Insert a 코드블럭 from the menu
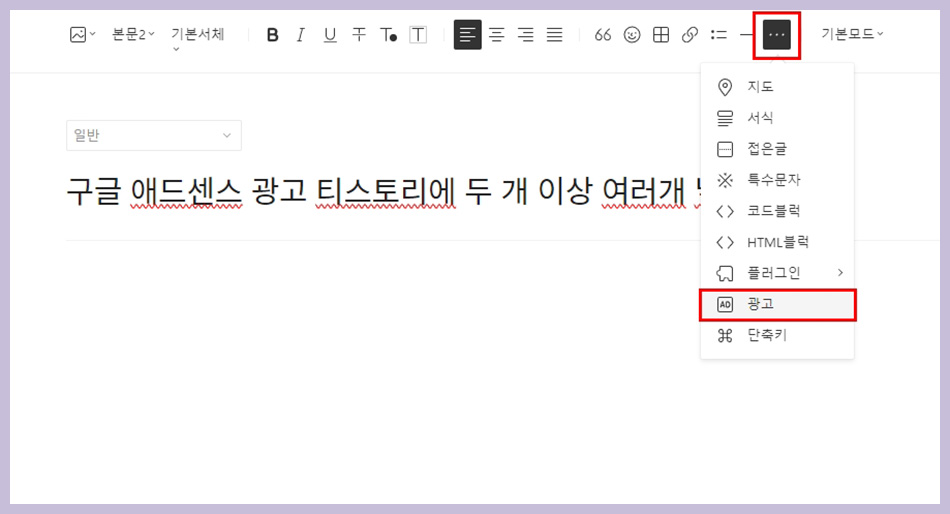This screenshot has height=514, width=950. (777, 211)
